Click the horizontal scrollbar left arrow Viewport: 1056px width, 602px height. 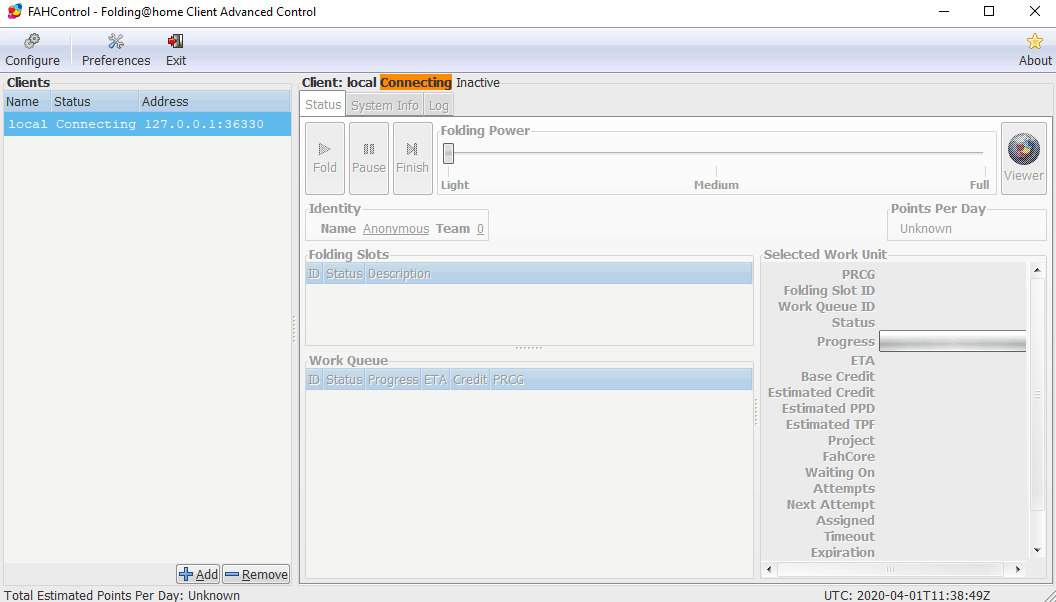(770, 570)
